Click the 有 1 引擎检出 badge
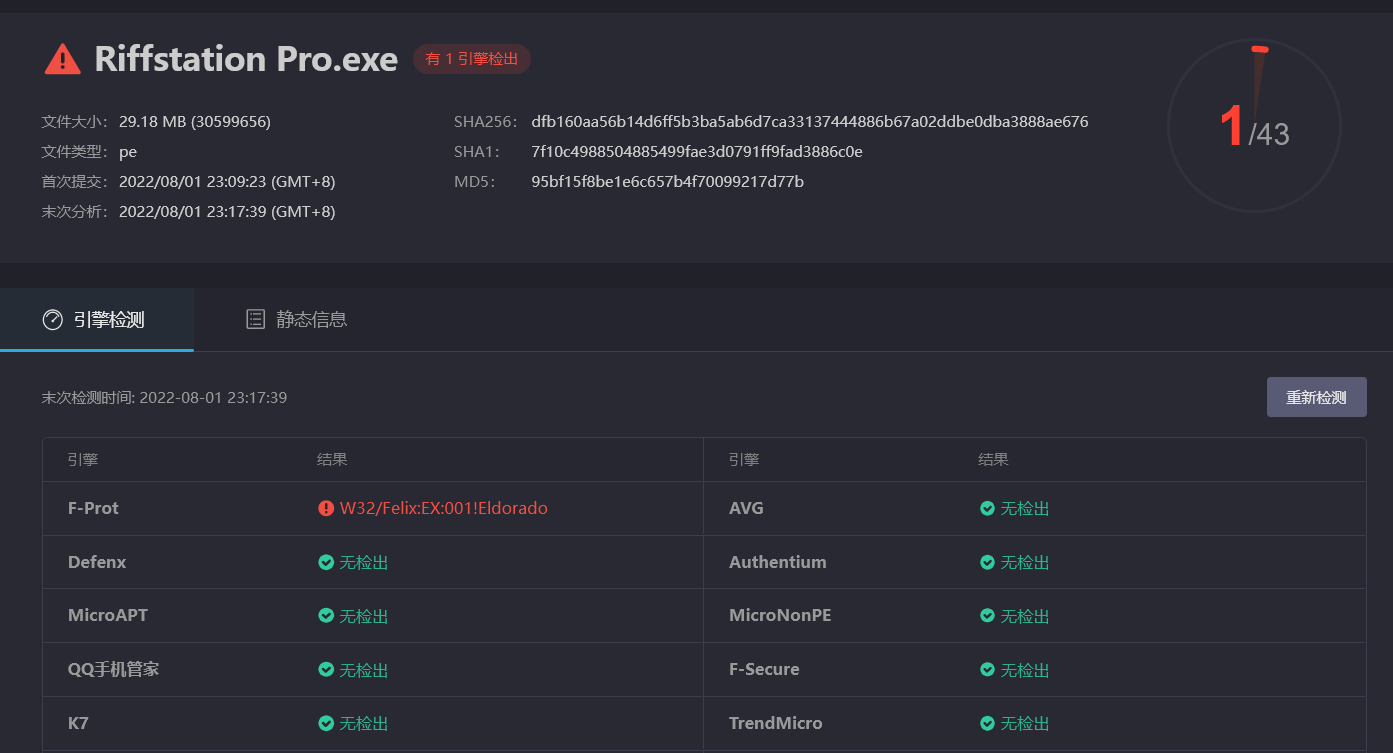1393x753 pixels. (x=471, y=59)
